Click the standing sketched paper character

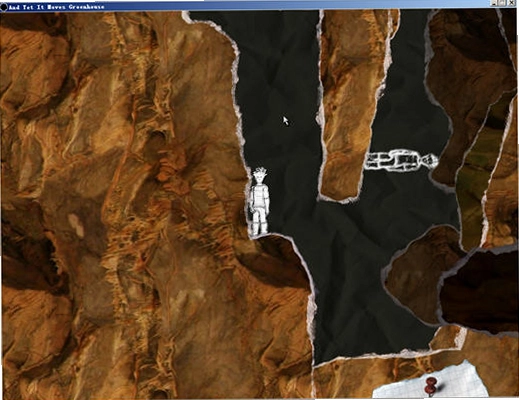pyautogui.click(x=259, y=201)
